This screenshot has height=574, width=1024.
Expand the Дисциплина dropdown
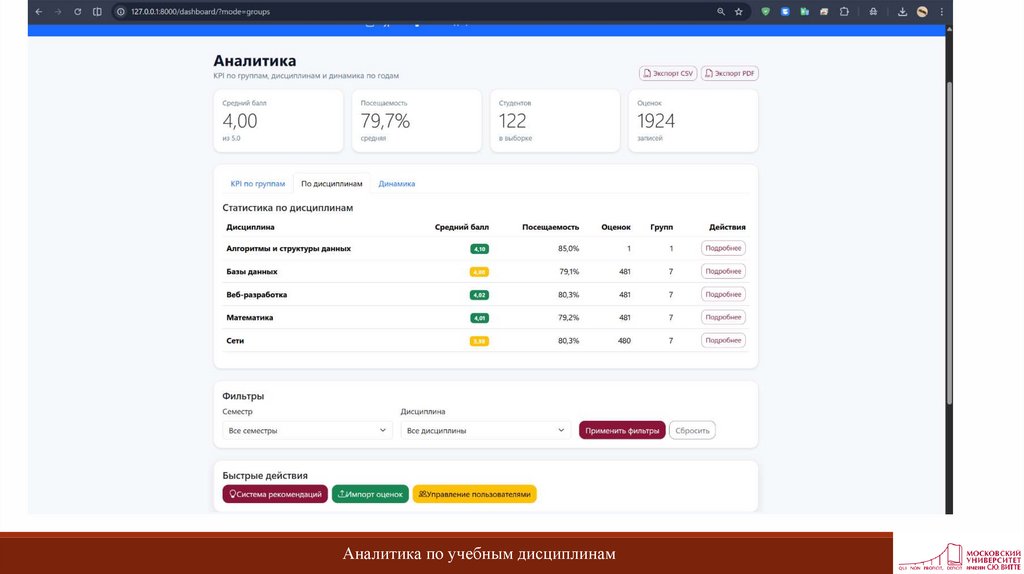pyautogui.click(x=486, y=430)
